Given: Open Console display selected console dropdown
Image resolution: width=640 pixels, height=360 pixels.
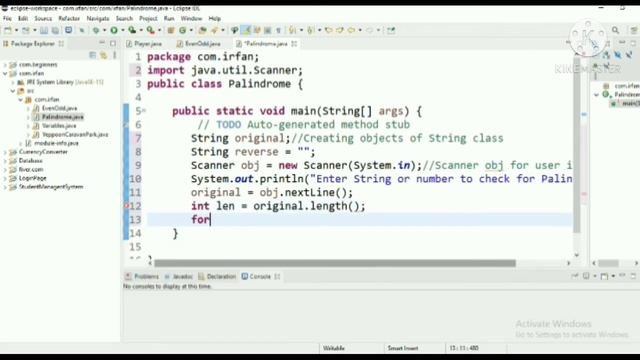Looking at the screenshot, I should [x=595, y=276].
